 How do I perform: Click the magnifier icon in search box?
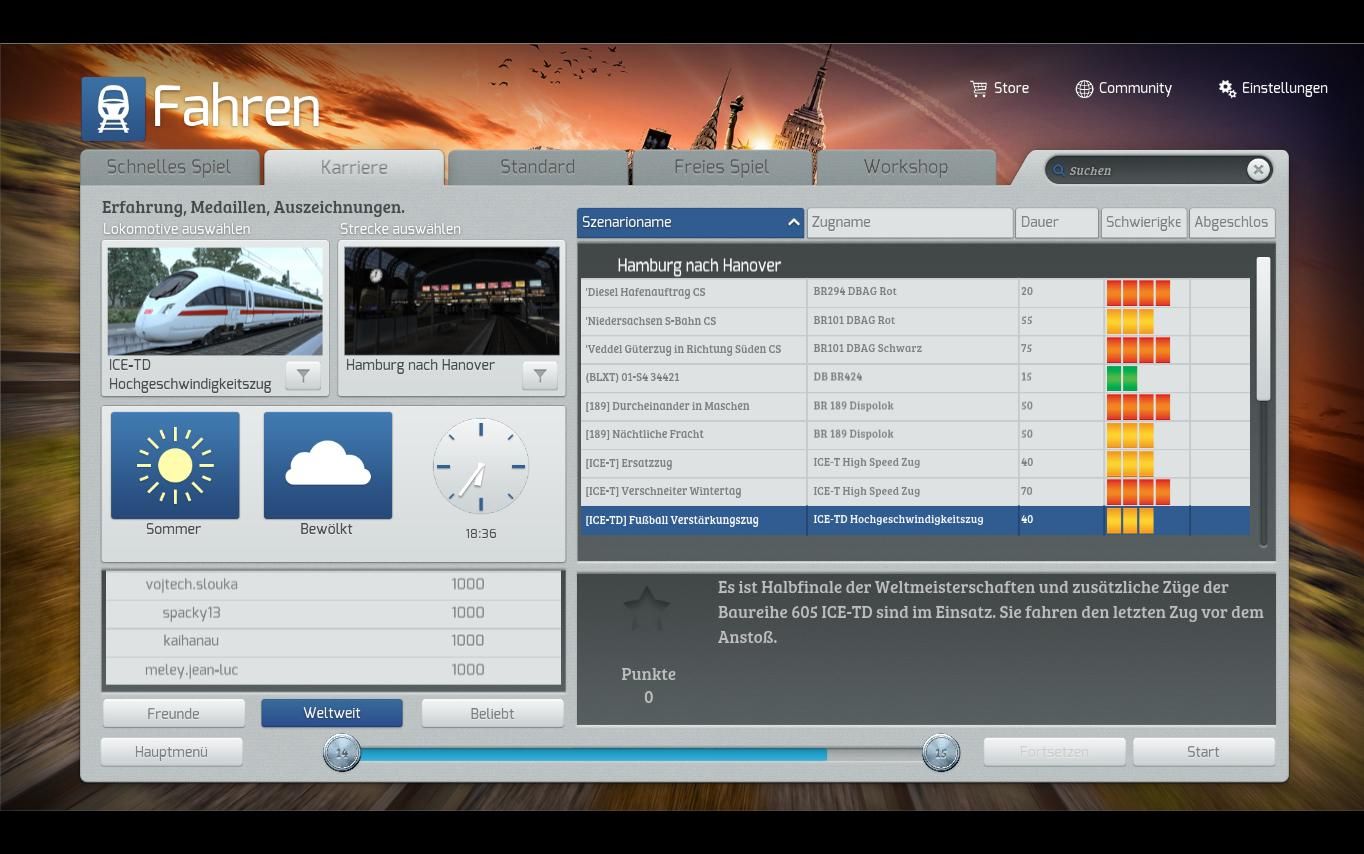tap(1059, 170)
